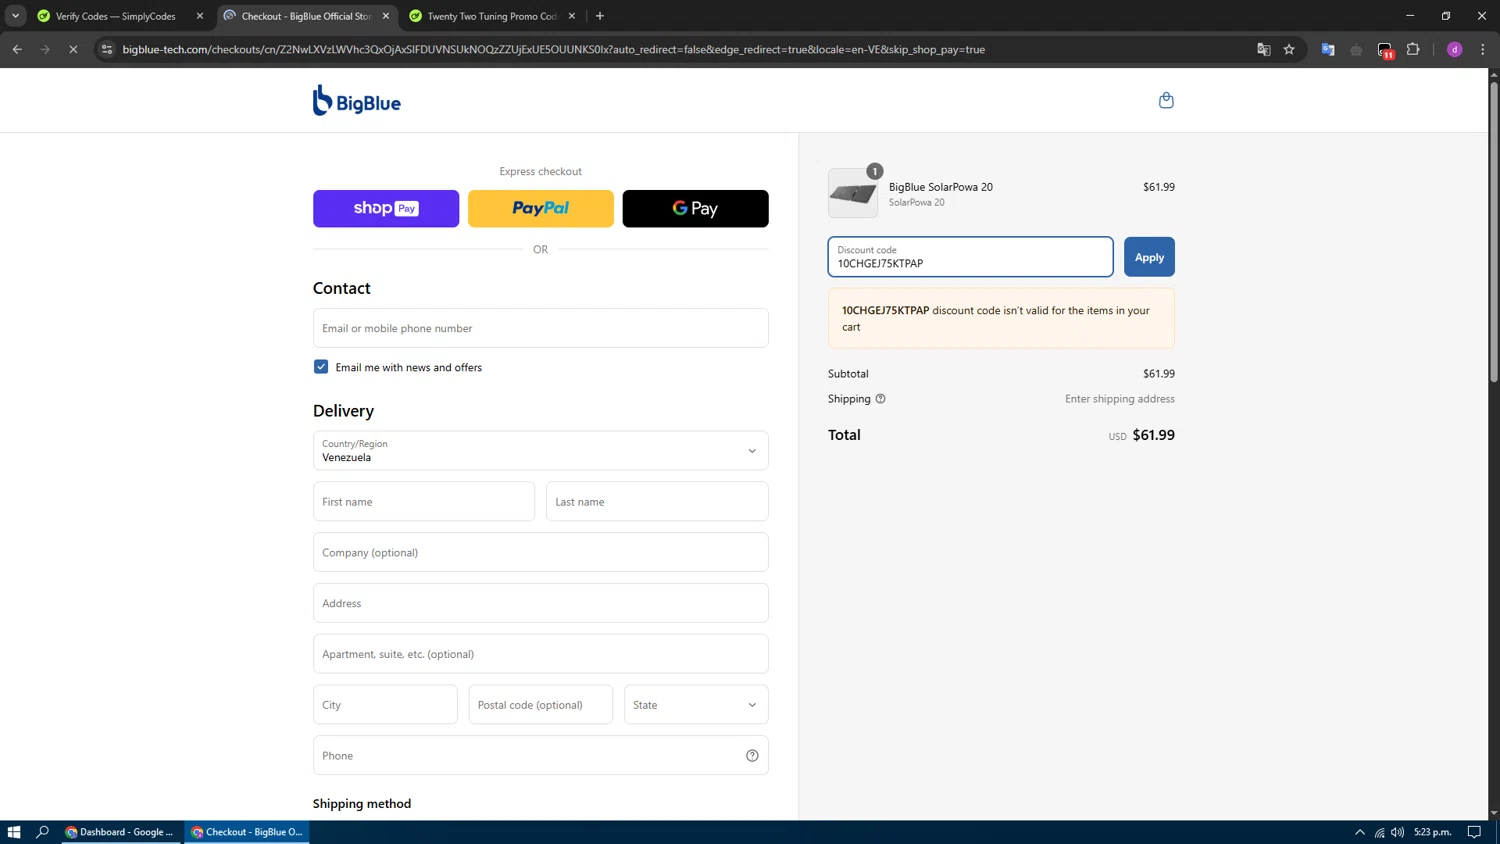Viewport: 1500px width, 844px height.
Task: Click Email or mobile phone number field
Action: pyautogui.click(x=540, y=328)
